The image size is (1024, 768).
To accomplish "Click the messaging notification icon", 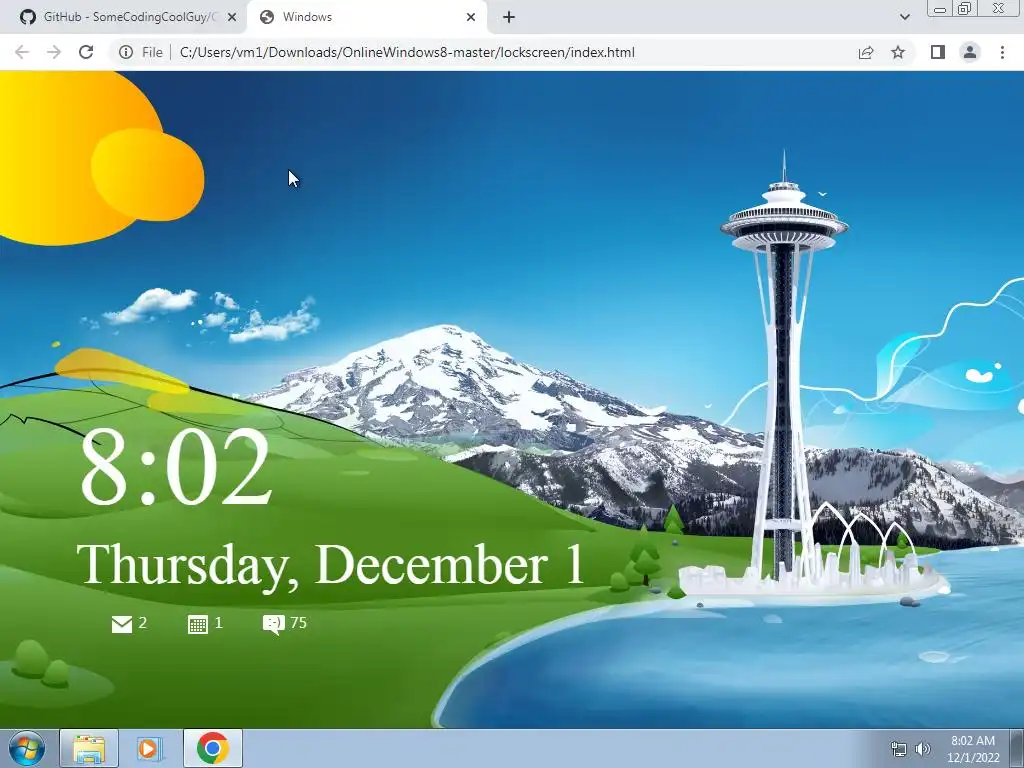I will (274, 624).
